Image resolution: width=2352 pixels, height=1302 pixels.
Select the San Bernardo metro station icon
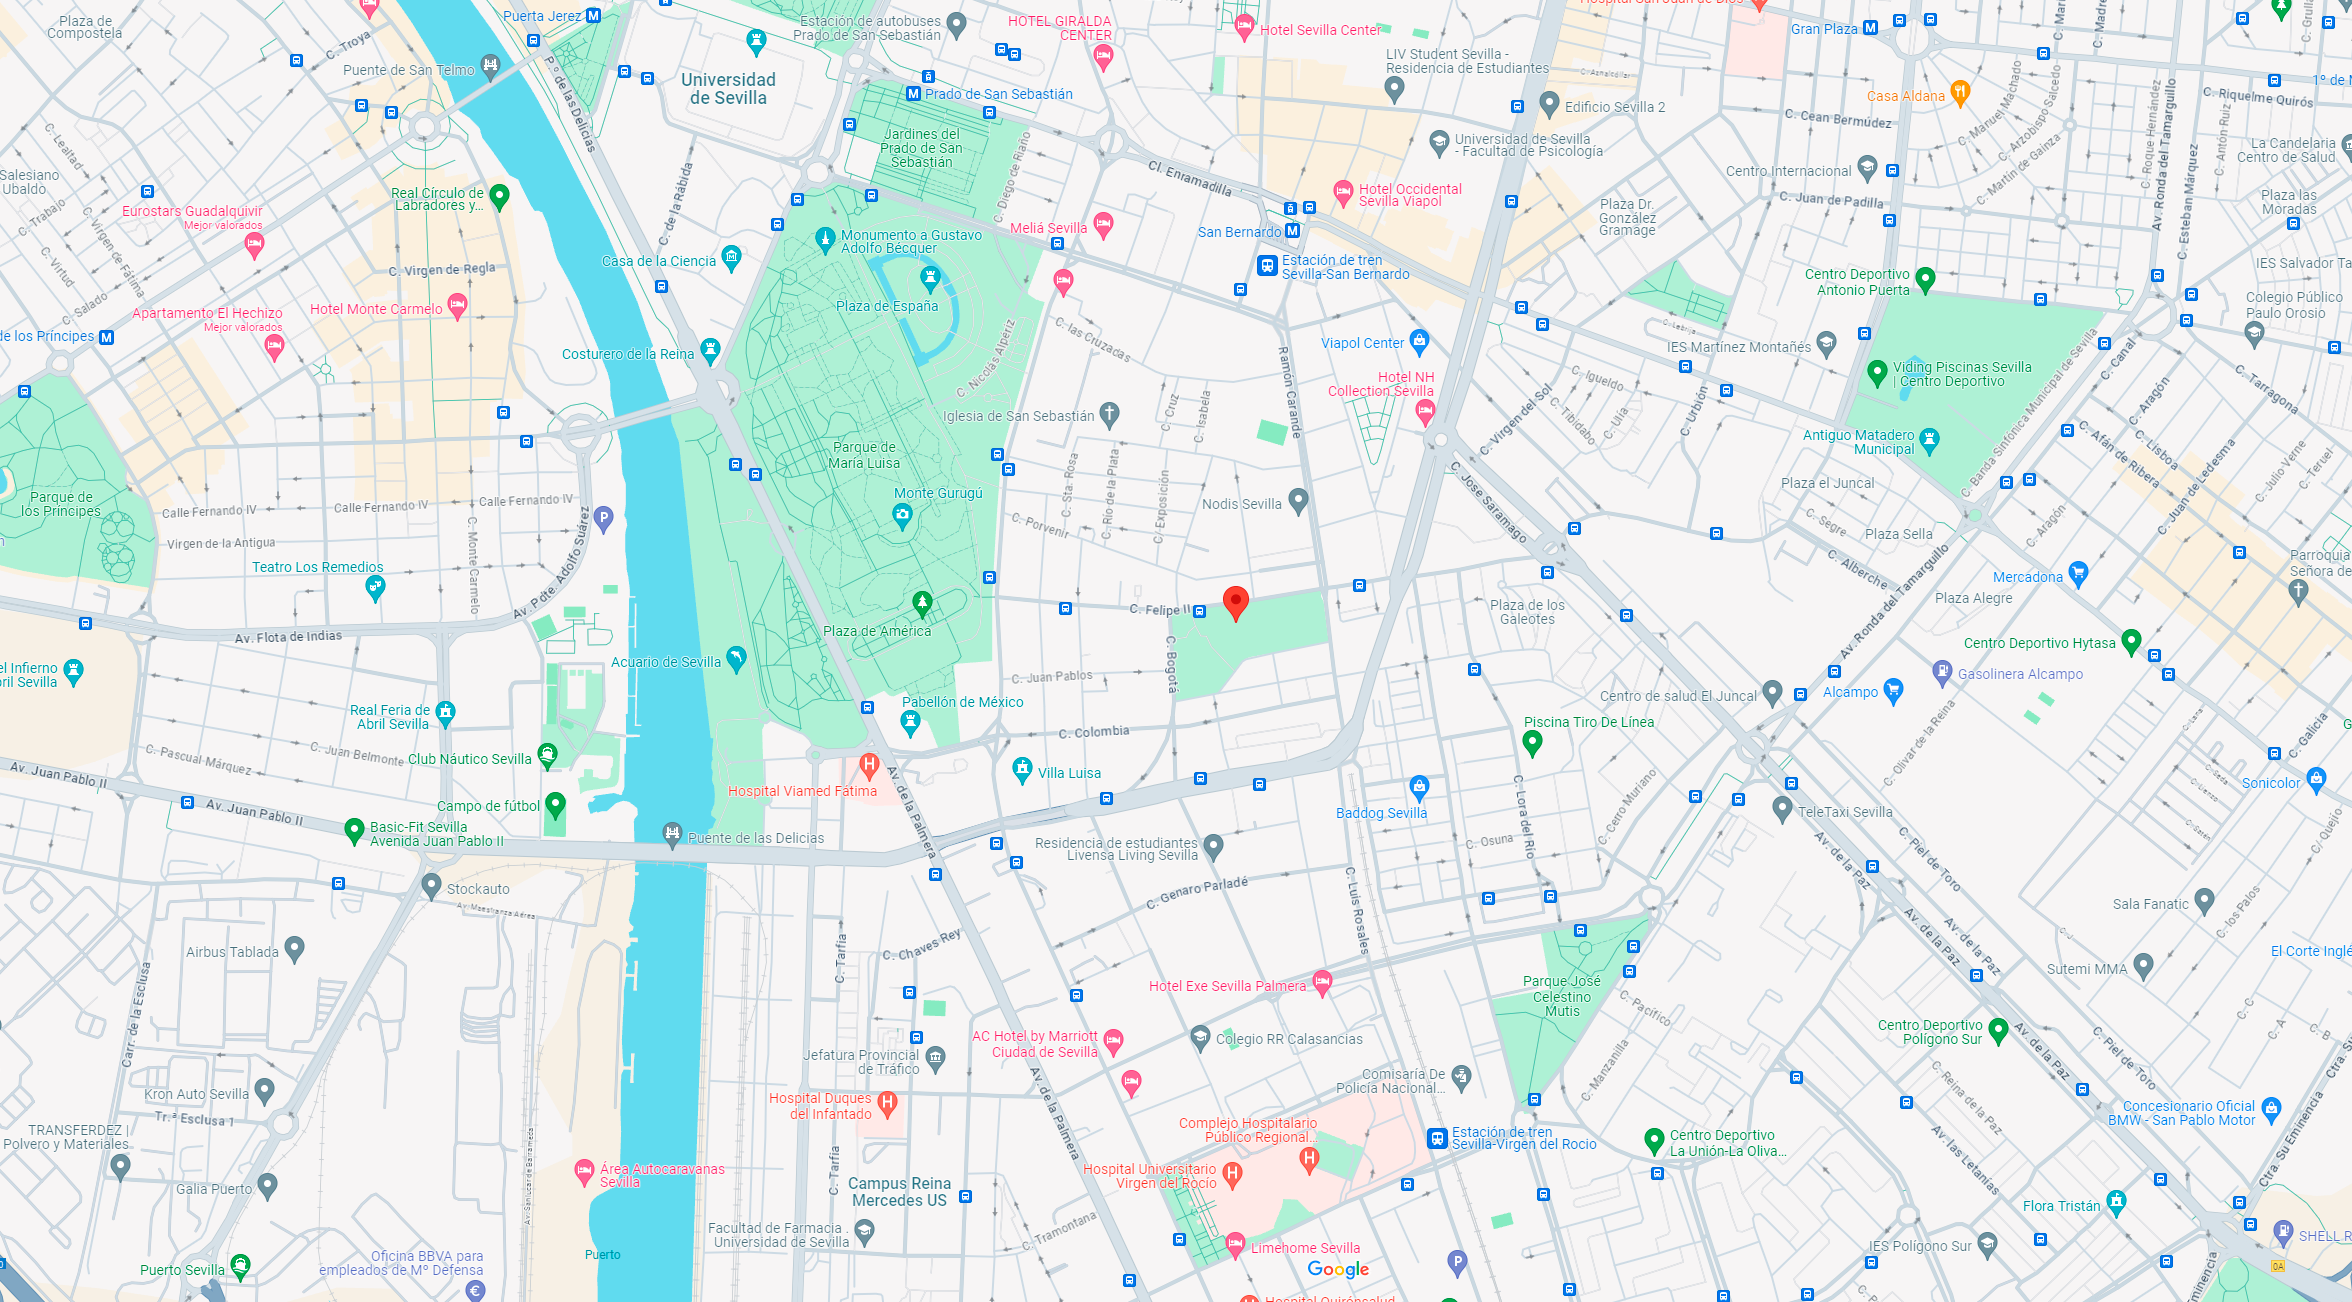(x=1293, y=231)
